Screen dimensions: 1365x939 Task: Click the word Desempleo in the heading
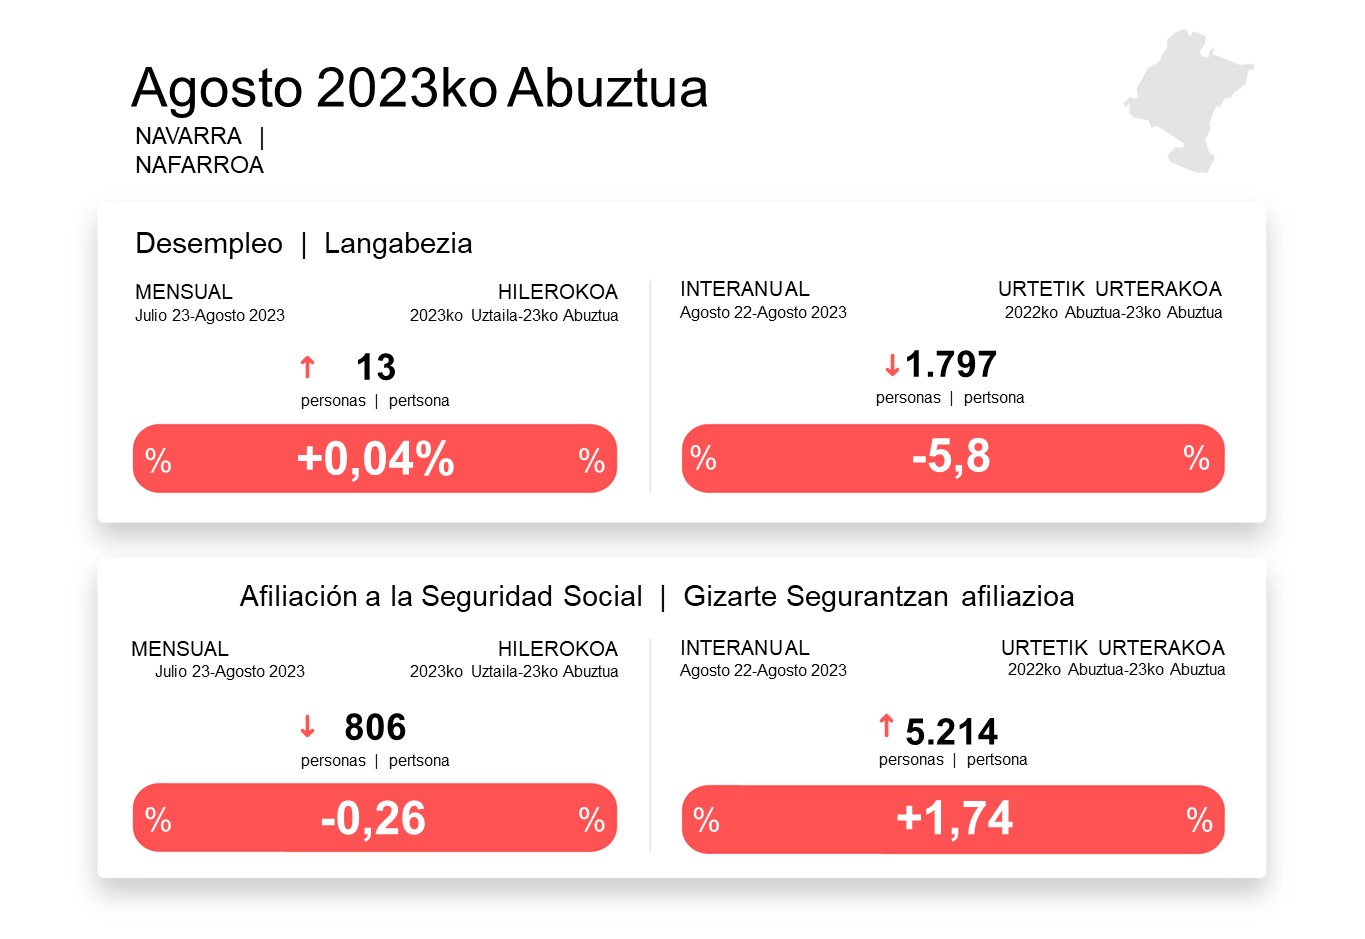209,244
